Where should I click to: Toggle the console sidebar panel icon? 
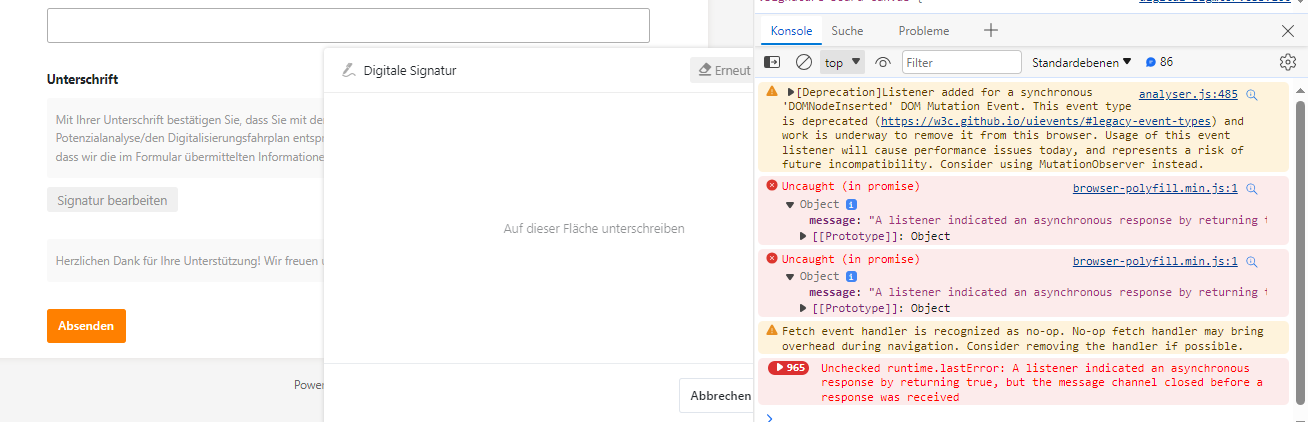tap(772, 62)
